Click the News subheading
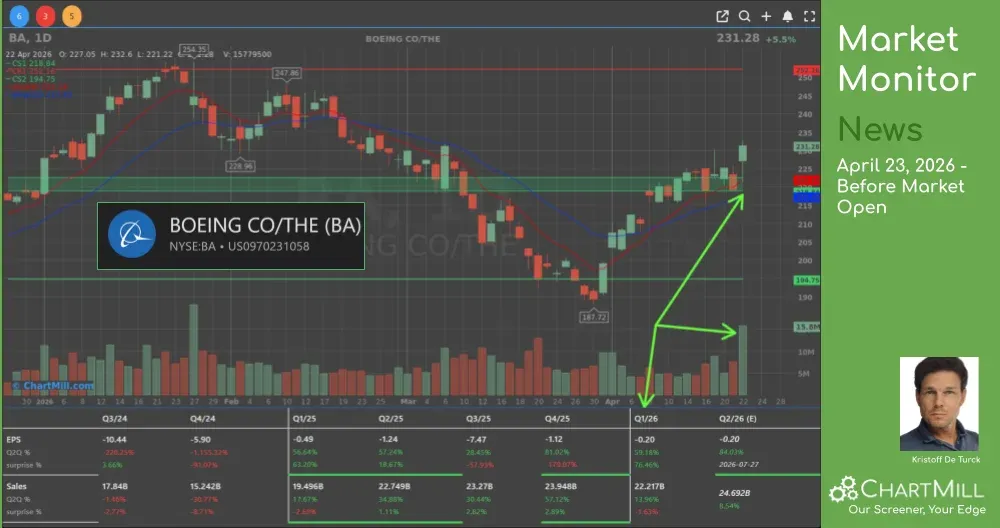 tap(880, 129)
